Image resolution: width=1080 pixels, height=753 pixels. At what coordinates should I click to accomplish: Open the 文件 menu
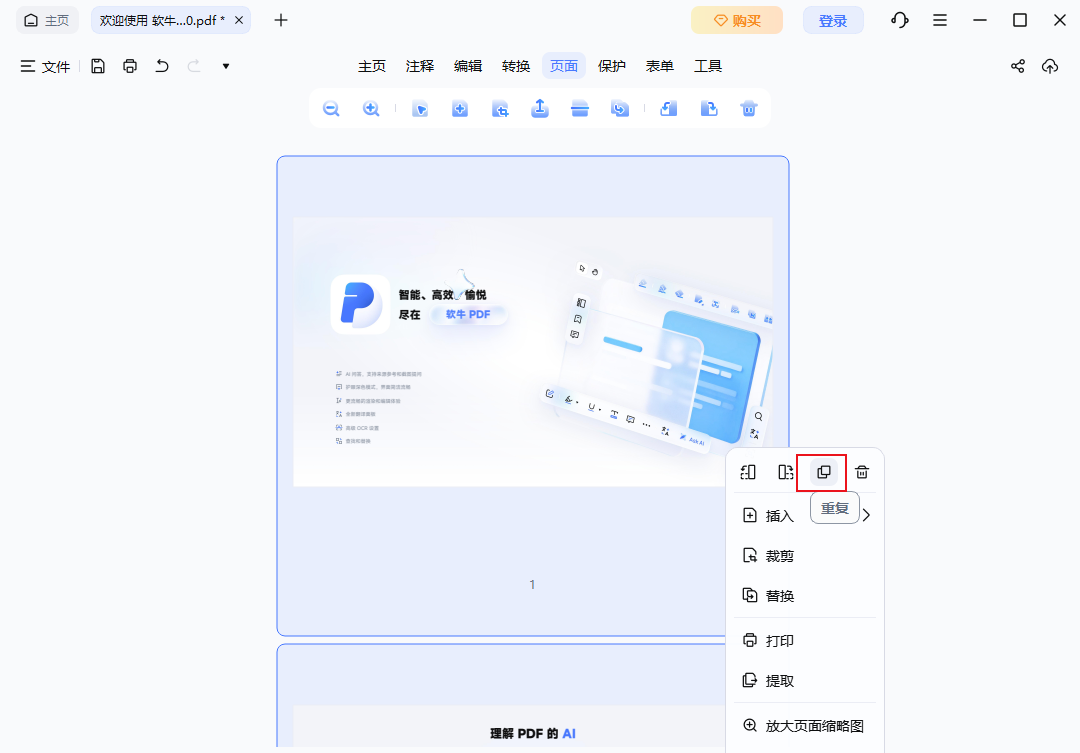(45, 66)
